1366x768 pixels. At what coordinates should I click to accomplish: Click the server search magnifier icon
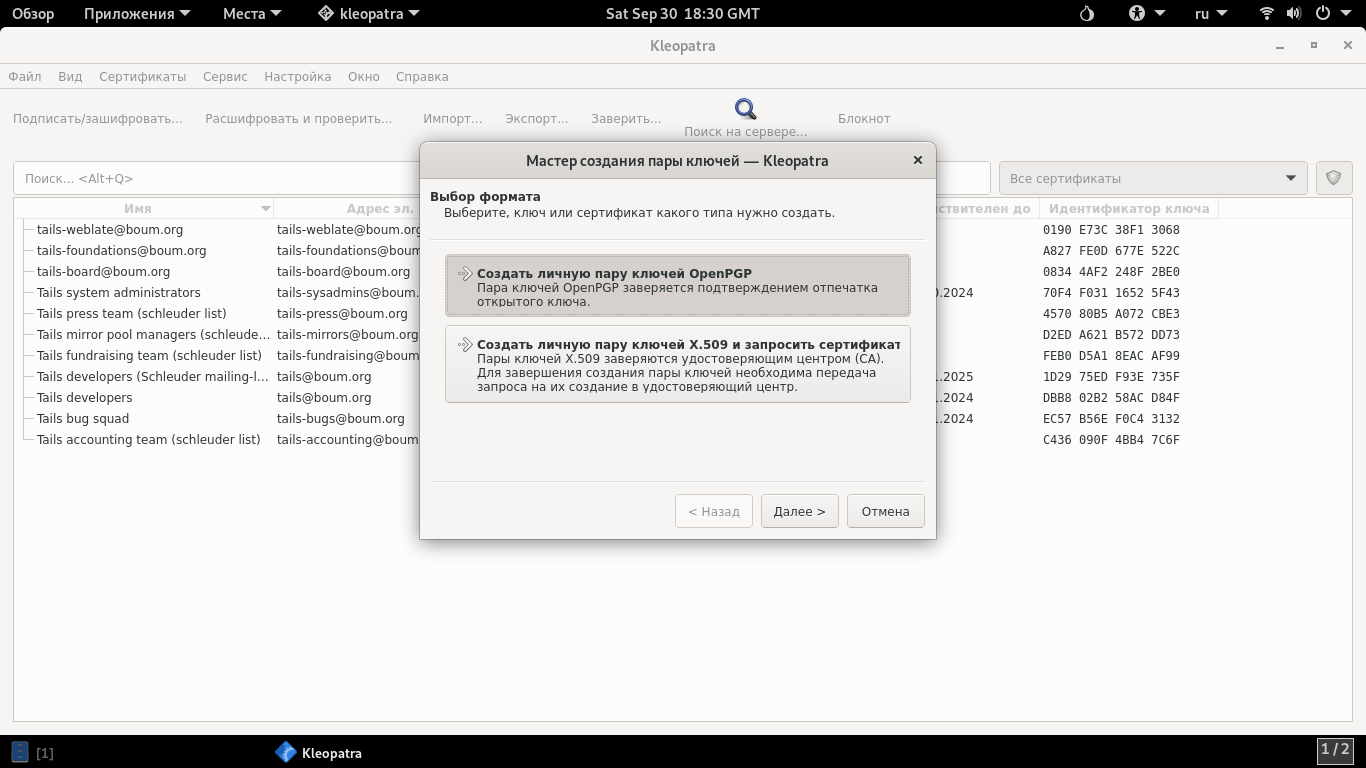745,109
